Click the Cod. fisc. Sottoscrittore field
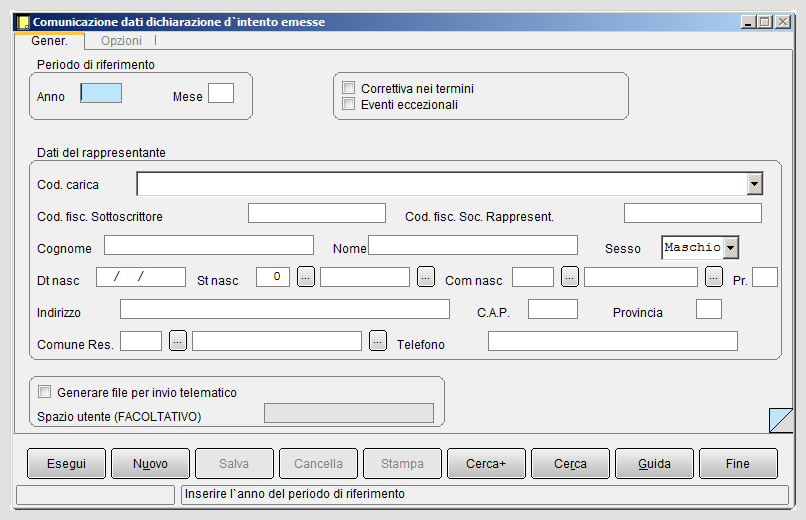 (x=317, y=213)
